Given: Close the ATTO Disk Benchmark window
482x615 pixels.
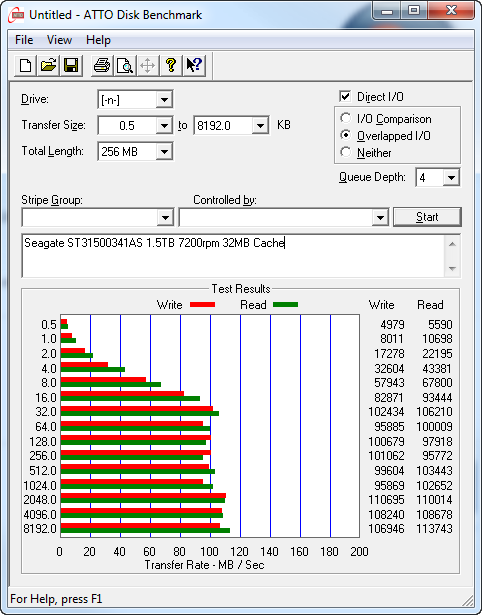Looking at the screenshot, I should tap(451, 11).
